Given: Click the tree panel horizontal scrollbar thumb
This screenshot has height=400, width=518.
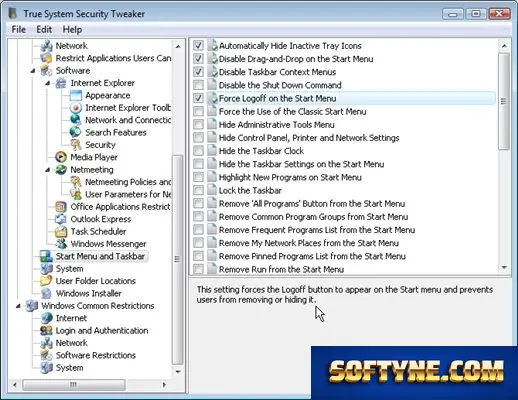Looking at the screenshot, I should (x=74, y=385).
